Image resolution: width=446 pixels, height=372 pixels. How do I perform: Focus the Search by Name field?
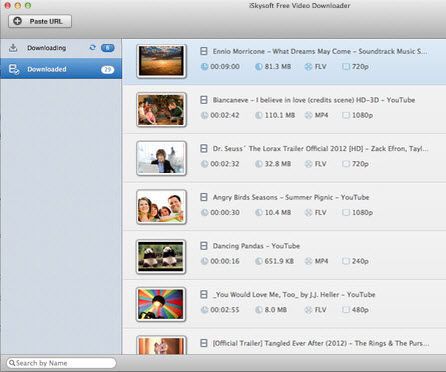tap(61, 363)
